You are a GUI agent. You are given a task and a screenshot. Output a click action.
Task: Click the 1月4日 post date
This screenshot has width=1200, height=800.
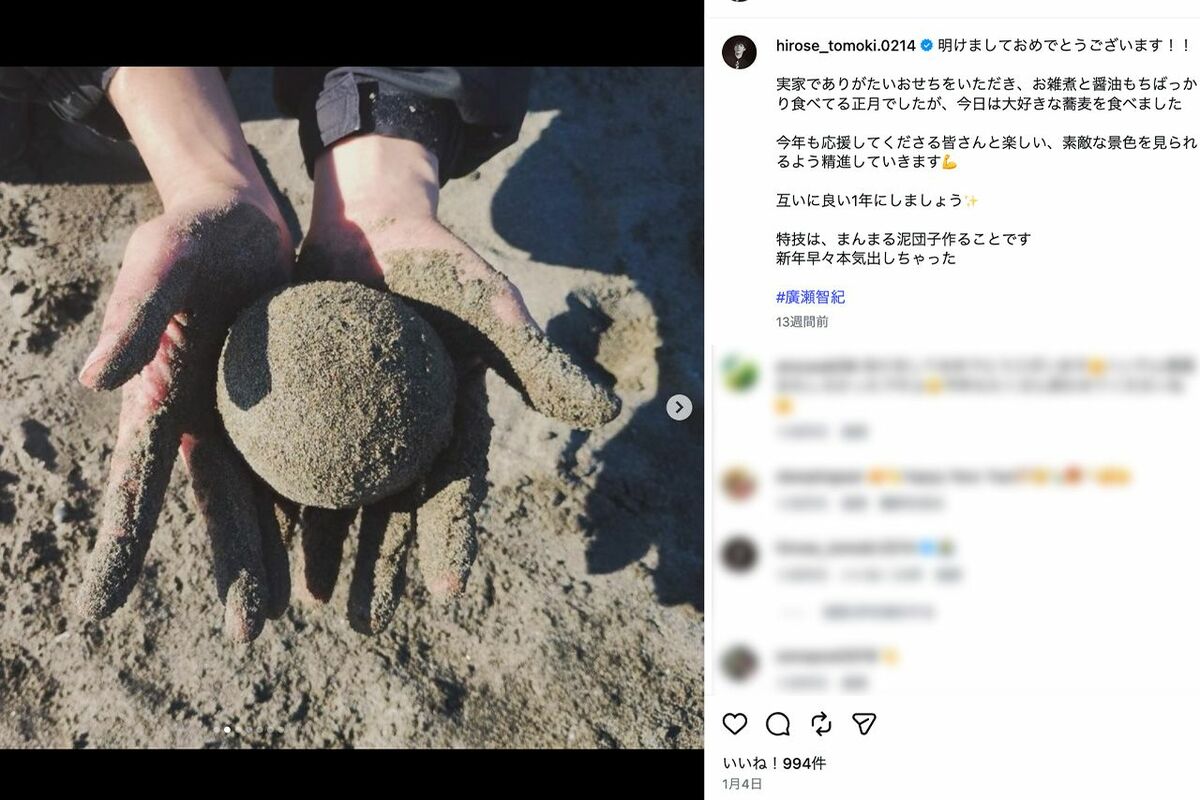[742, 784]
